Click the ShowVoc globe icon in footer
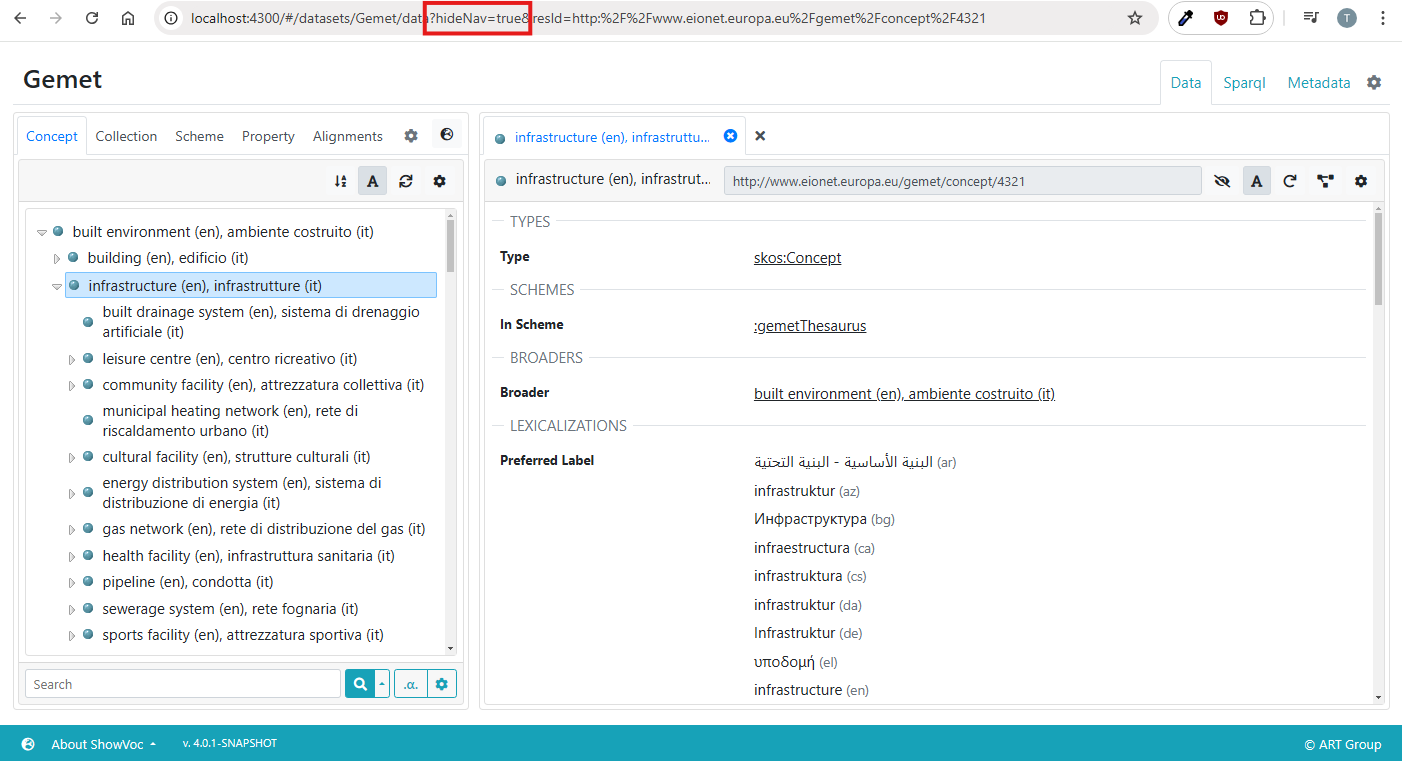 (x=28, y=744)
